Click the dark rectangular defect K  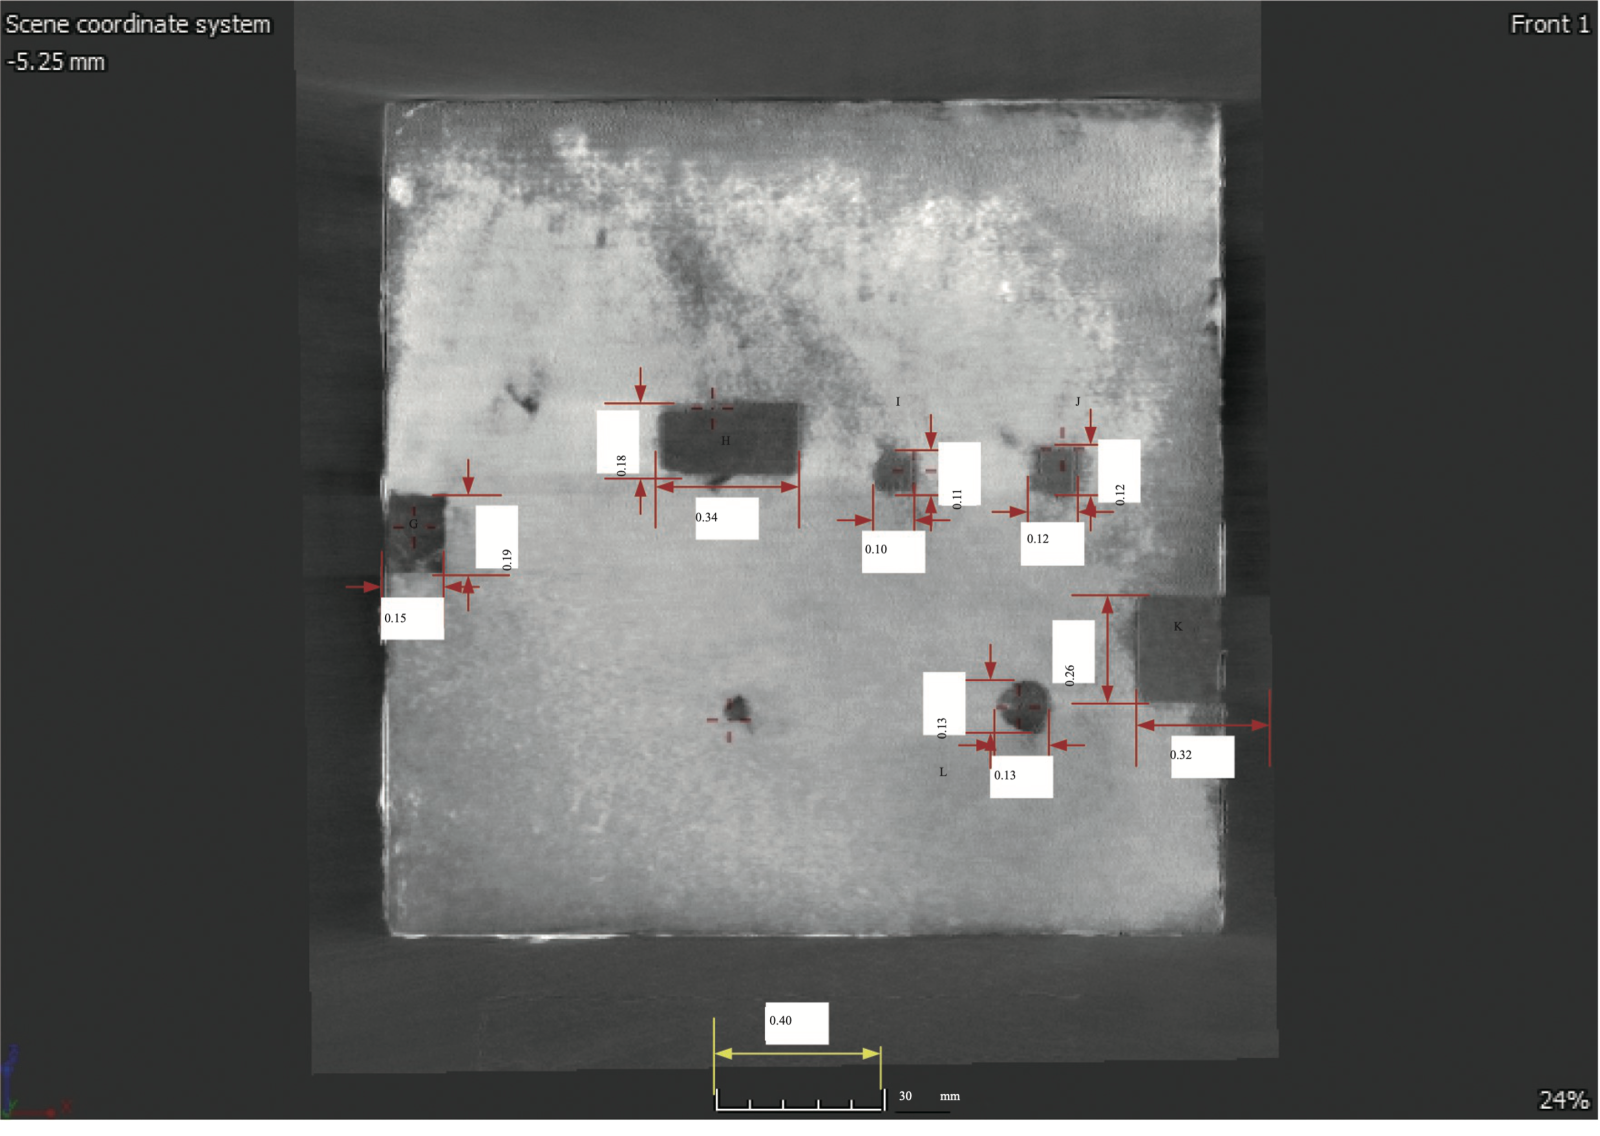coord(1178,648)
